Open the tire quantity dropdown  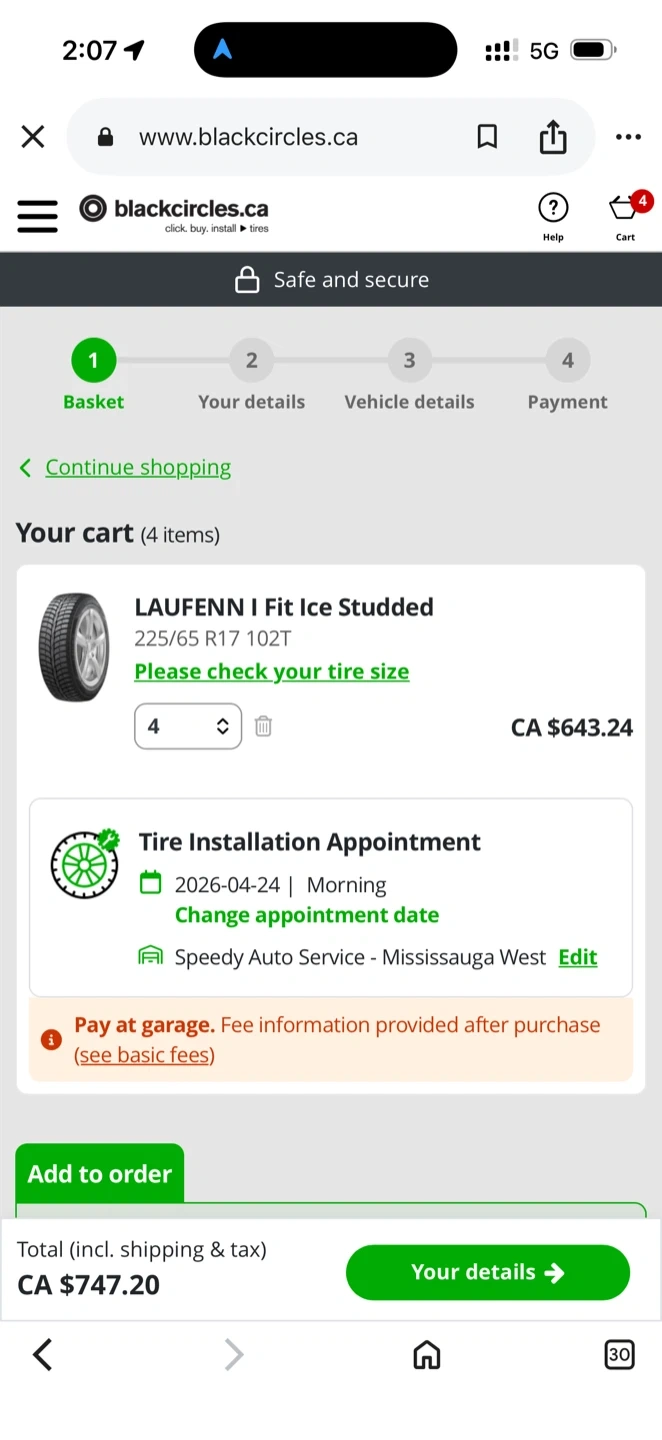point(188,727)
